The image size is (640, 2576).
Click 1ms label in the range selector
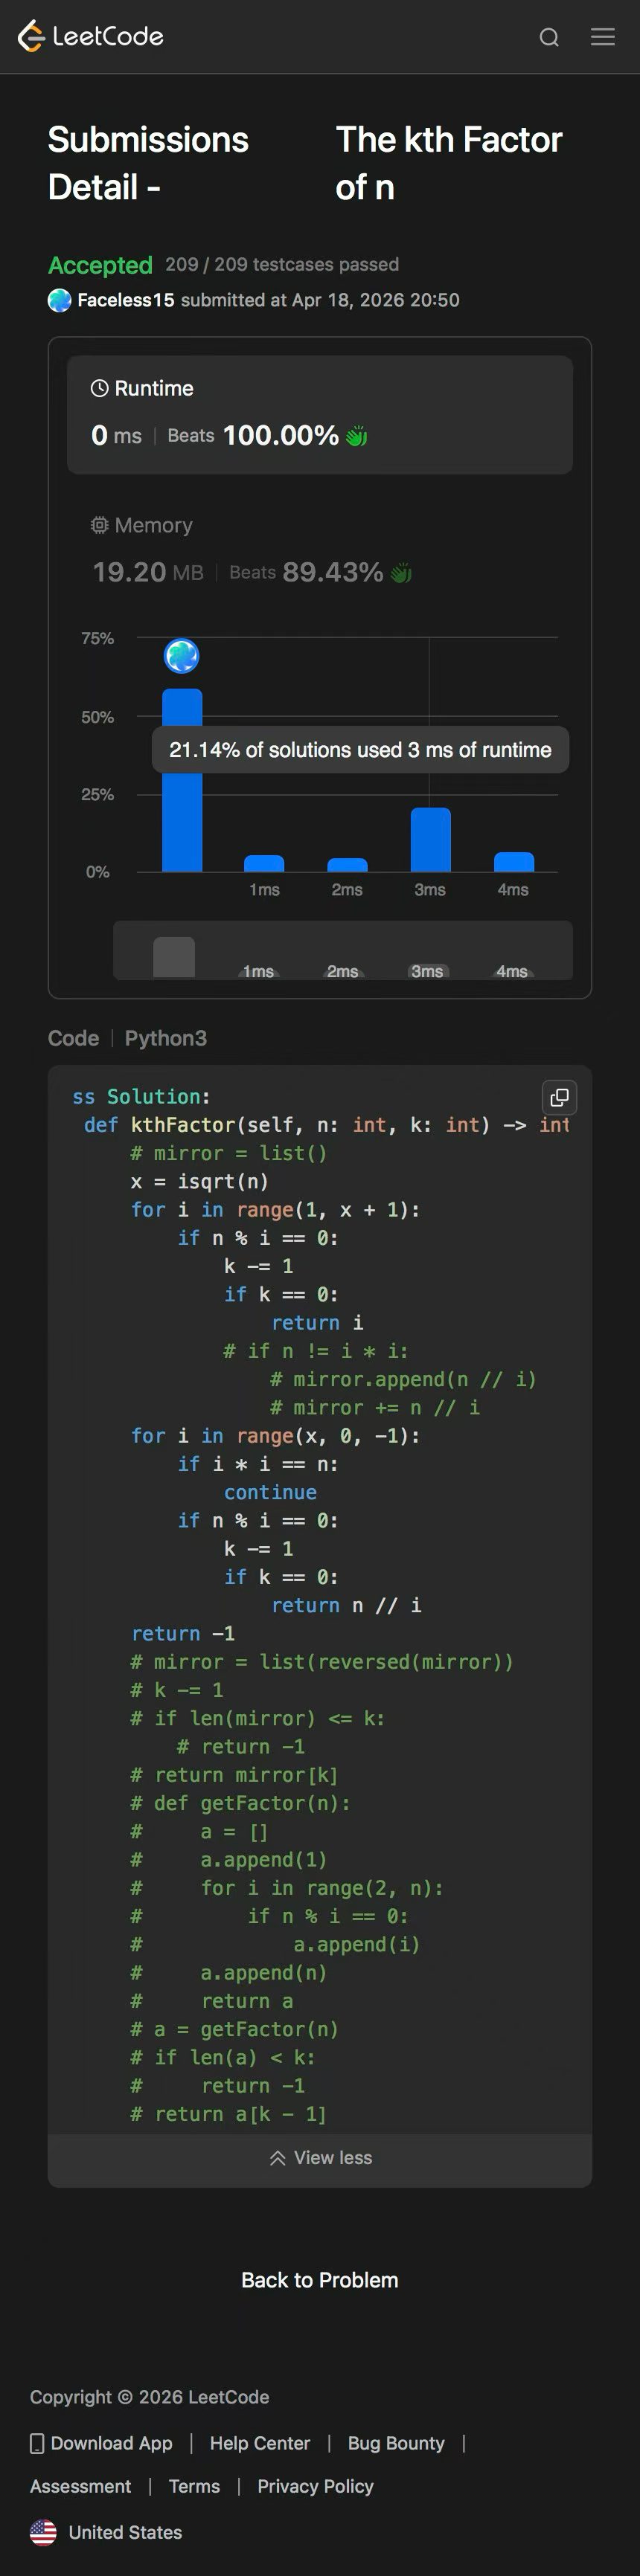[x=258, y=971]
